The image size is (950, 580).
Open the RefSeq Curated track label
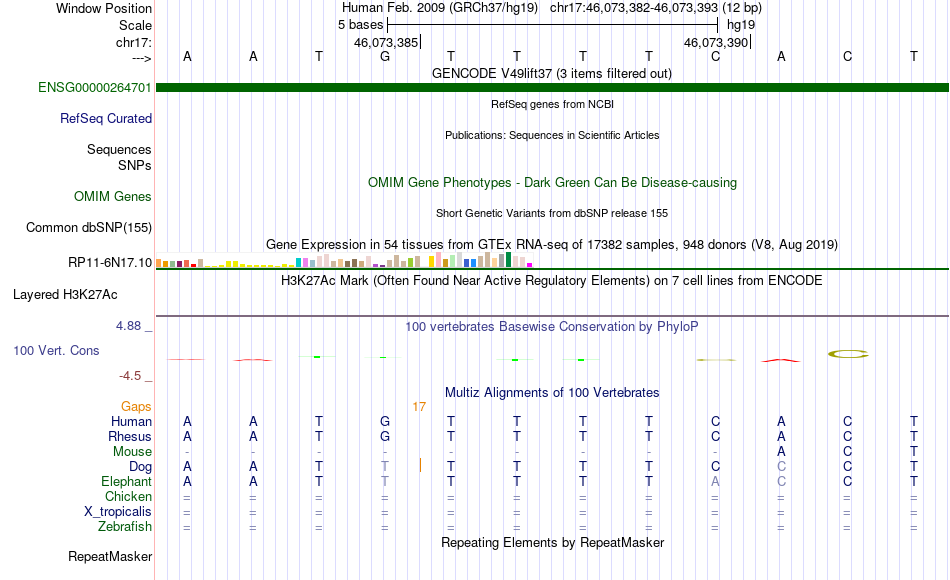pos(106,119)
